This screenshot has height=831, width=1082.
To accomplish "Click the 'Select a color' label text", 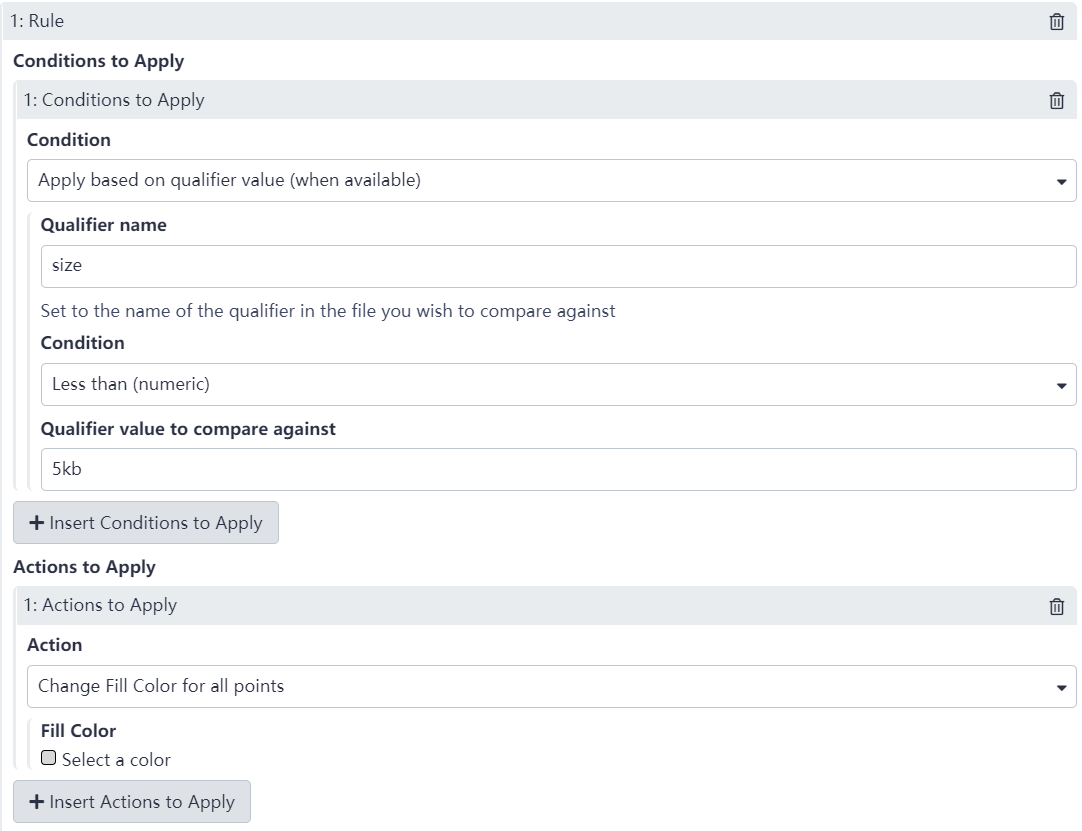I will pos(116,760).
